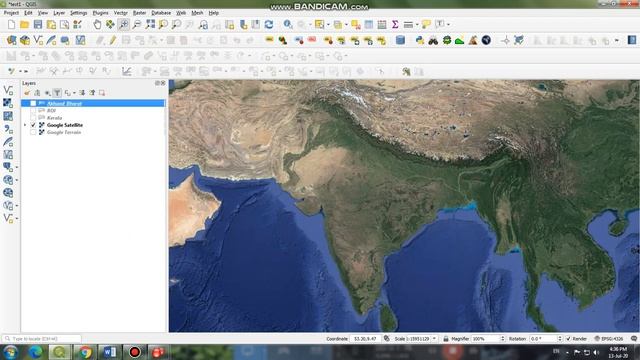This screenshot has width=640, height=360.
Task: Click the Magnifier percentage spin box
Action: pyautogui.click(x=488, y=339)
